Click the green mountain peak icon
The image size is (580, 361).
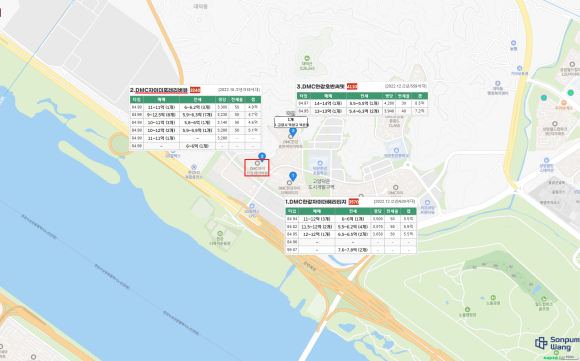307,58
